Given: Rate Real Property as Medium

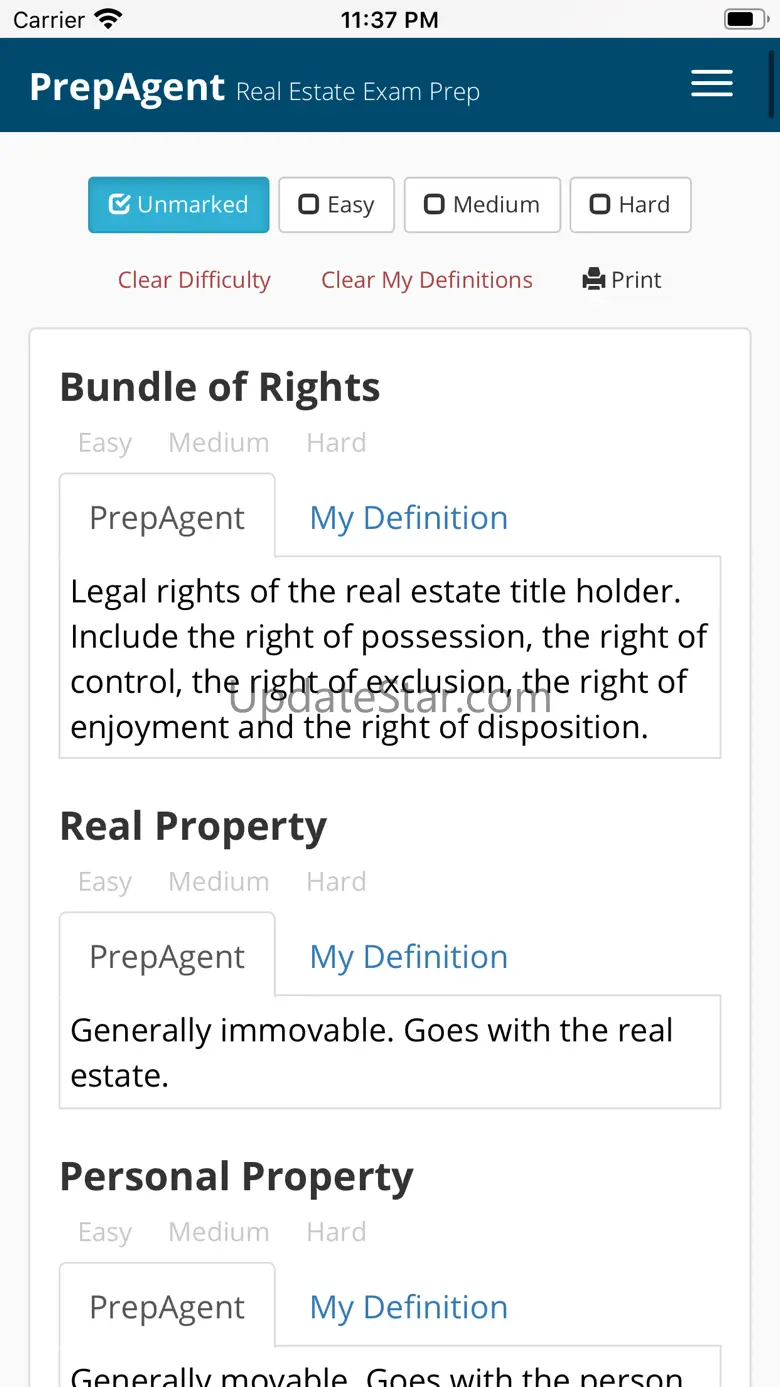Looking at the screenshot, I should [218, 882].
